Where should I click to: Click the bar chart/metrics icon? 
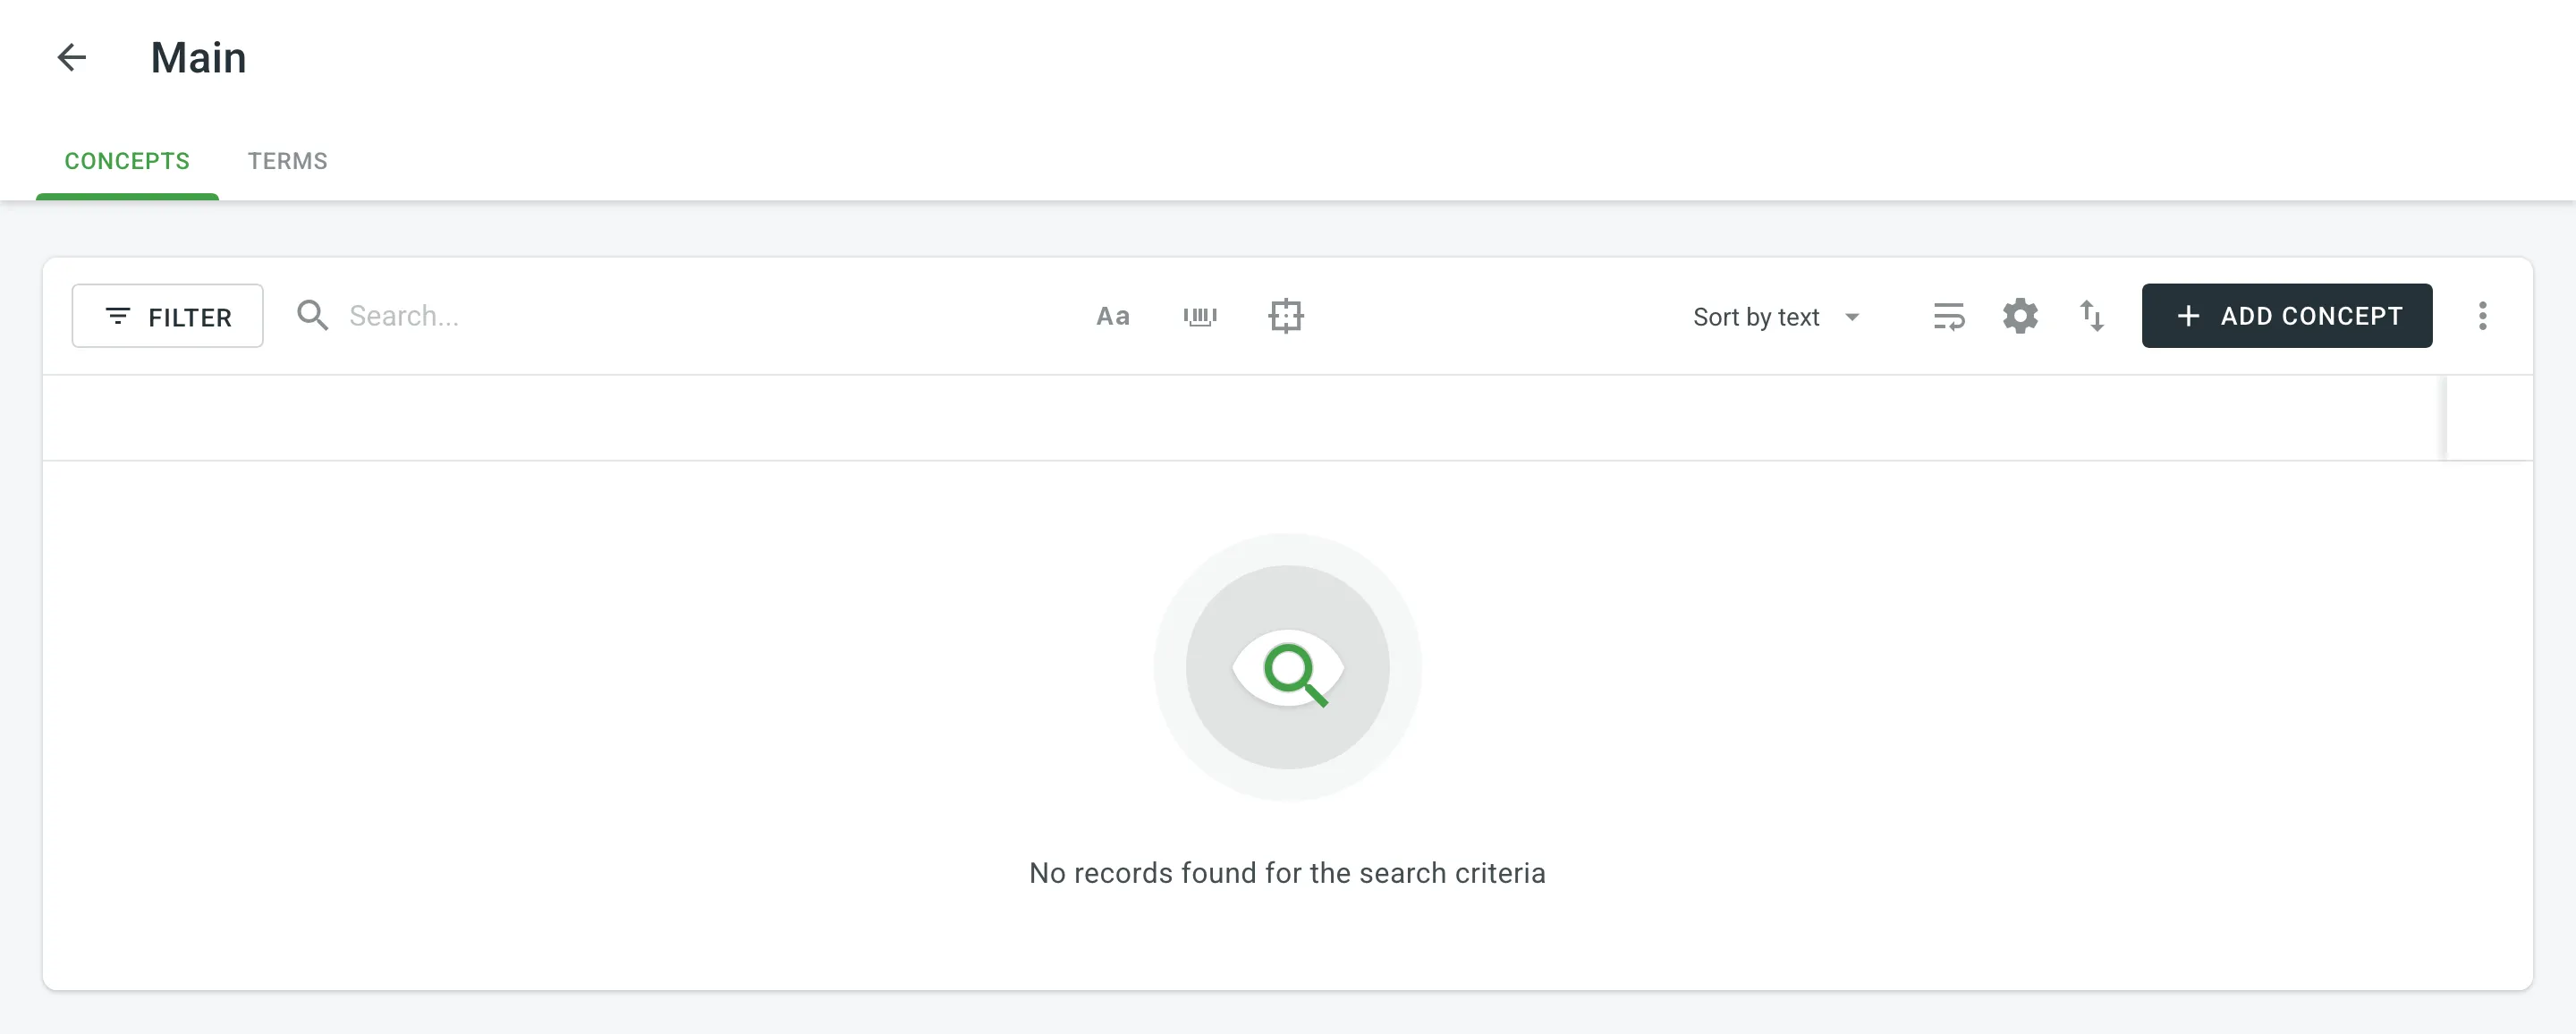pyautogui.click(x=1201, y=316)
